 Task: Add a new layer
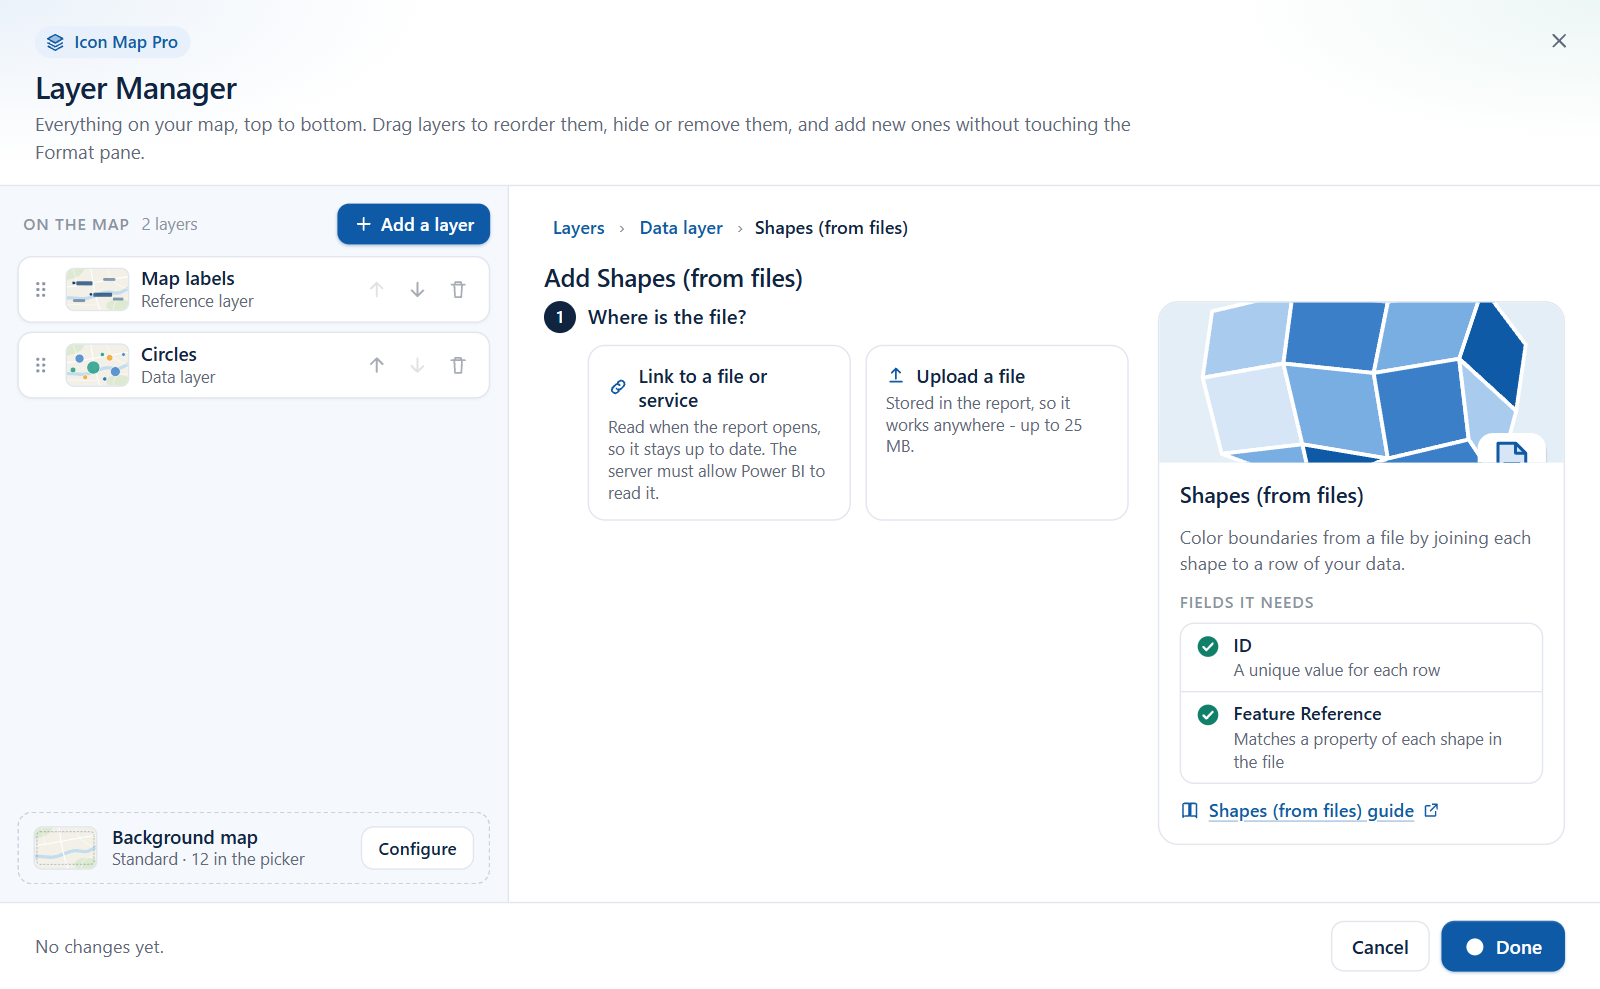click(413, 224)
